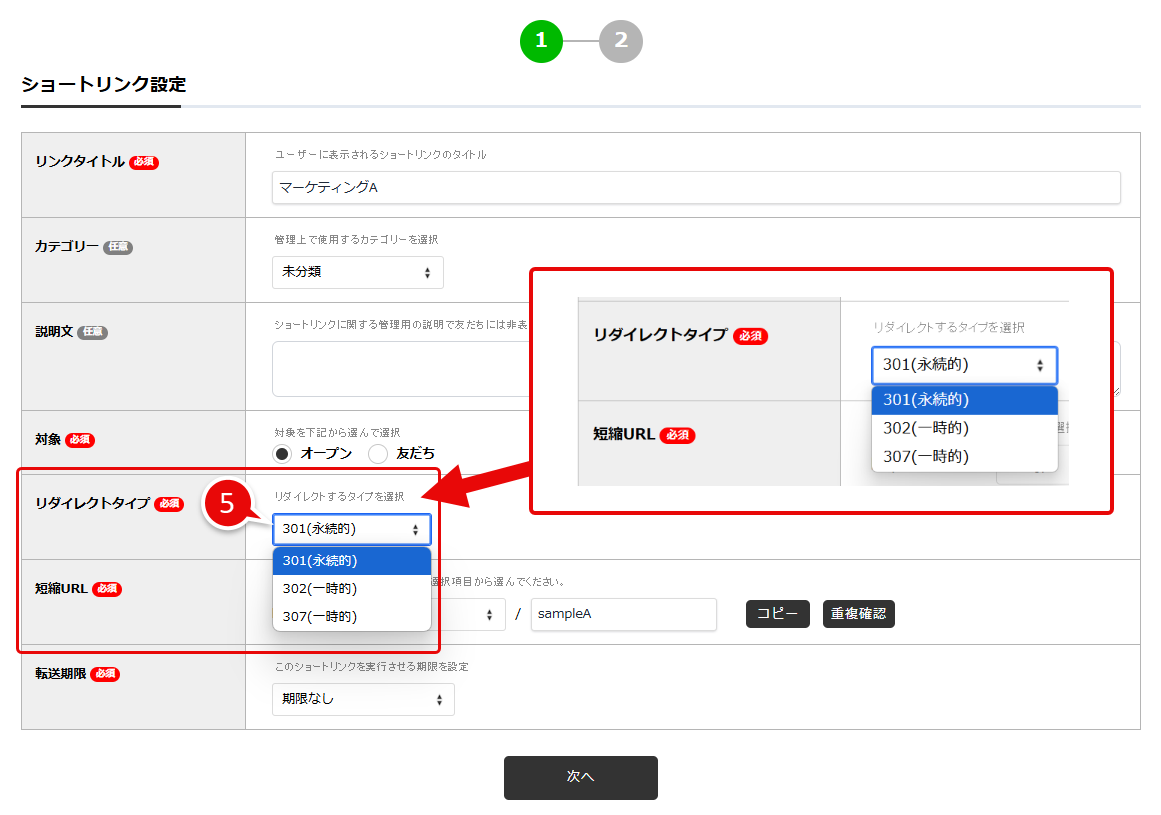Choose 307(一時的) in the main form list

(351, 617)
